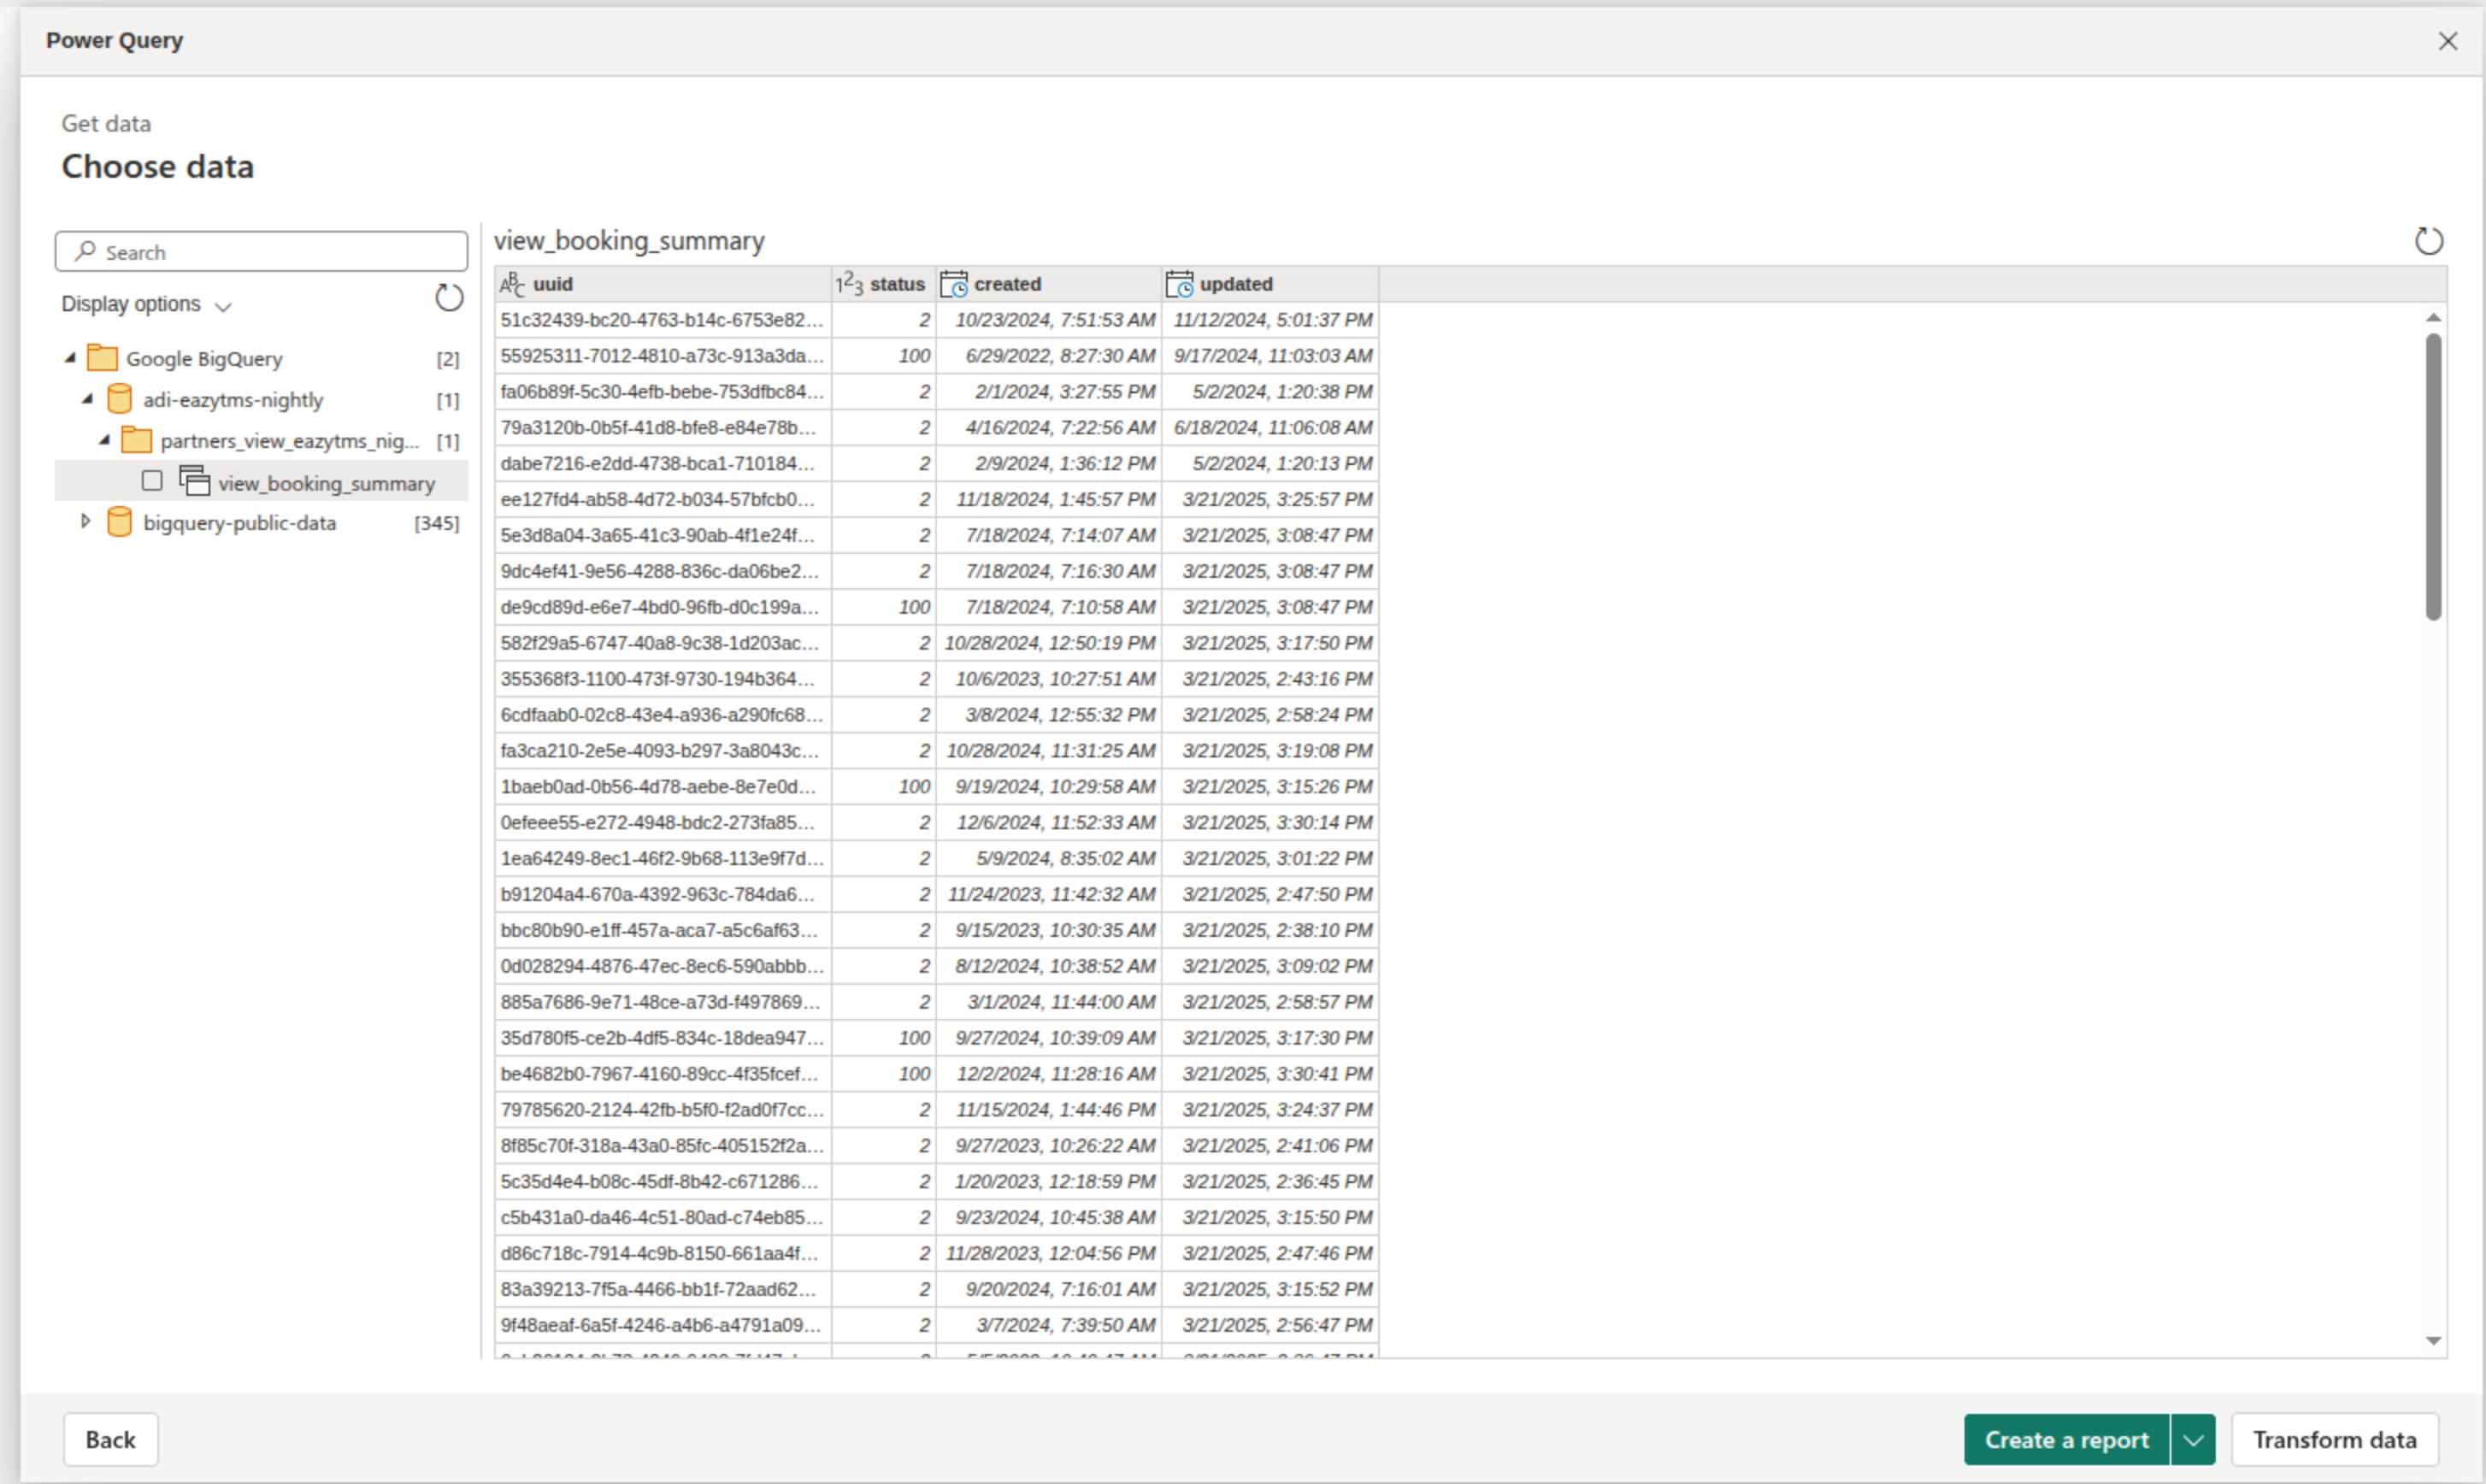Screen dimensions: 2486x1484
Task: Close the Power Query dialog
Action: point(2448,41)
